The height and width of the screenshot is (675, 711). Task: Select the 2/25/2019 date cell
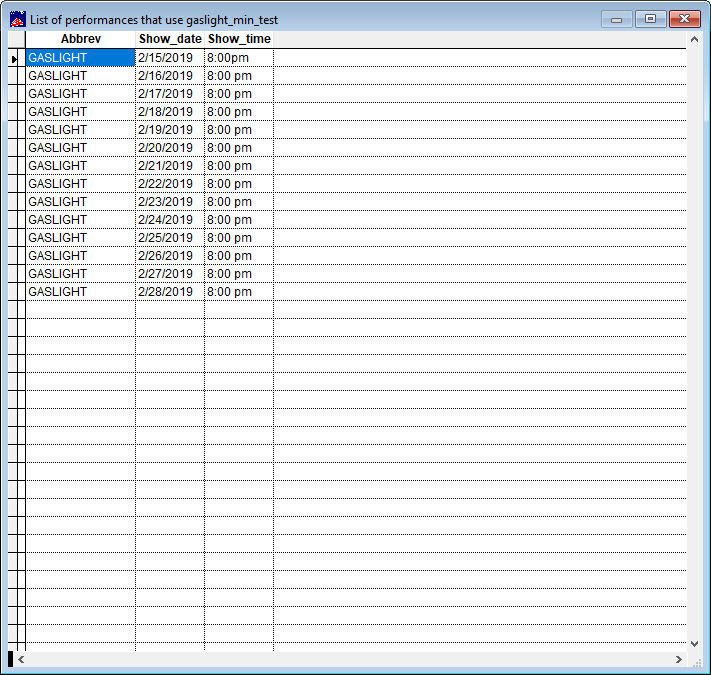click(170, 238)
